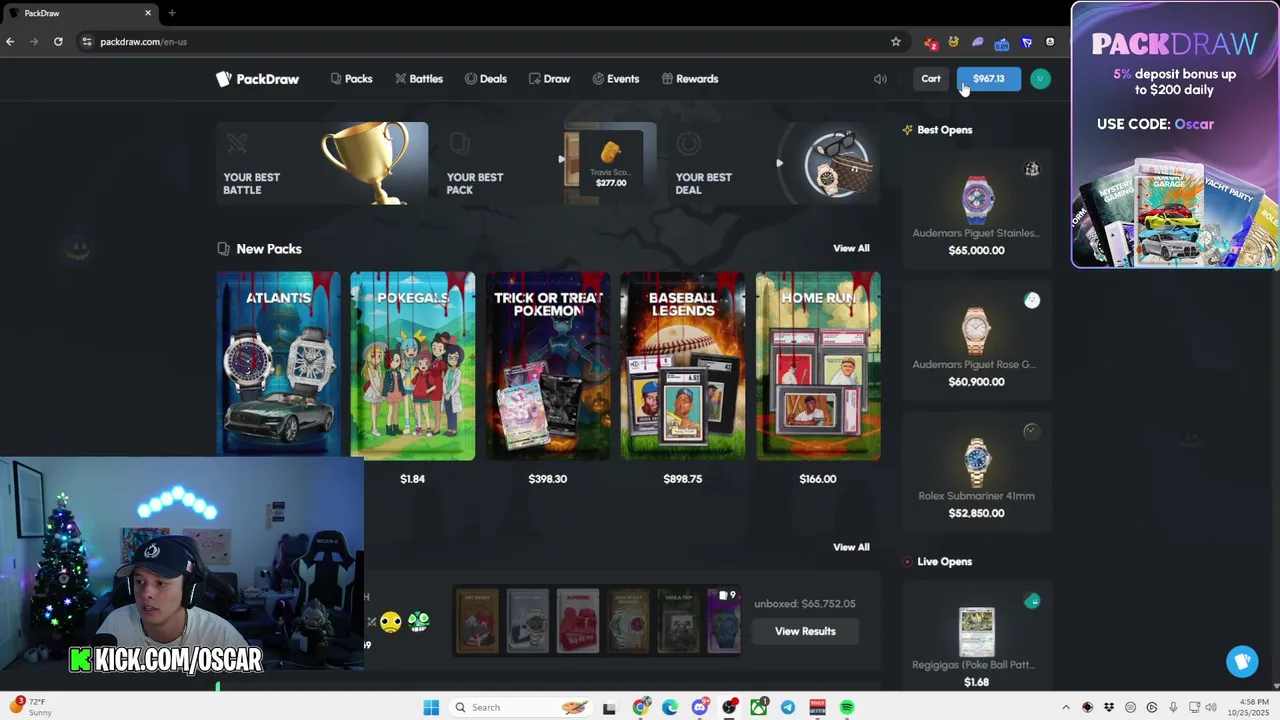Expand hidden system tray icons chevron
This screenshot has height=720, width=1280.
pos(1066,708)
